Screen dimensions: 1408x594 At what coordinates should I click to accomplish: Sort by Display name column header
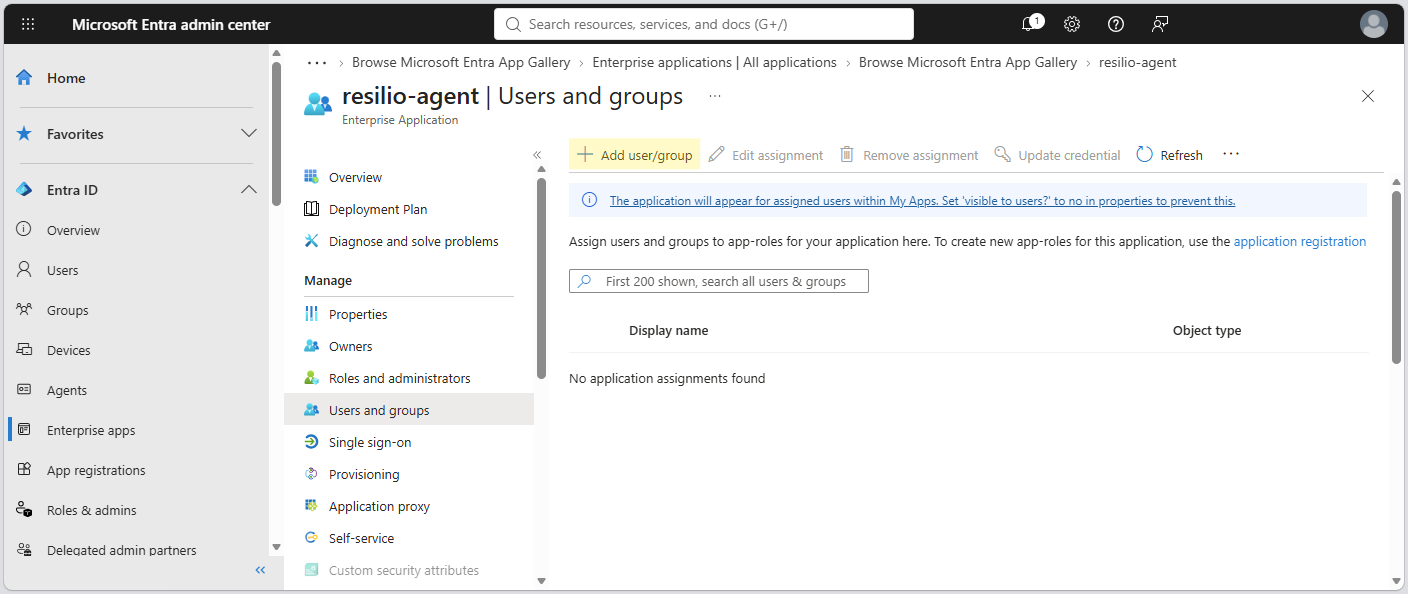tap(668, 330)
